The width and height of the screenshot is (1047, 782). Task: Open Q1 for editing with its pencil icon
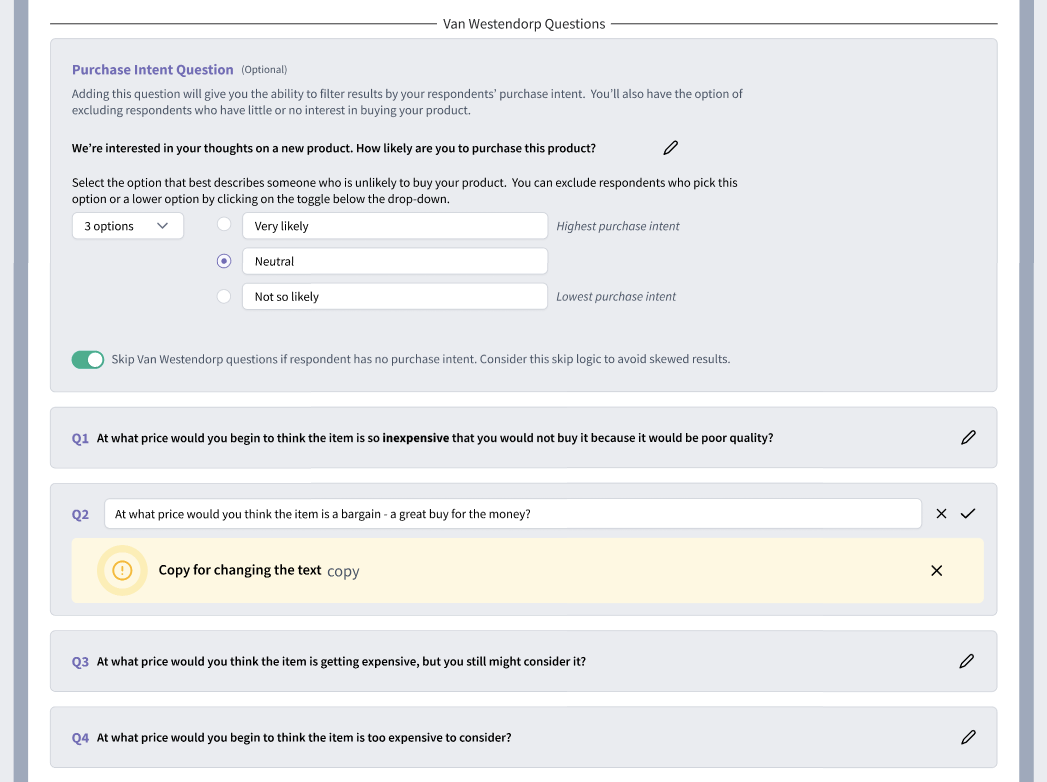[967, 437]
